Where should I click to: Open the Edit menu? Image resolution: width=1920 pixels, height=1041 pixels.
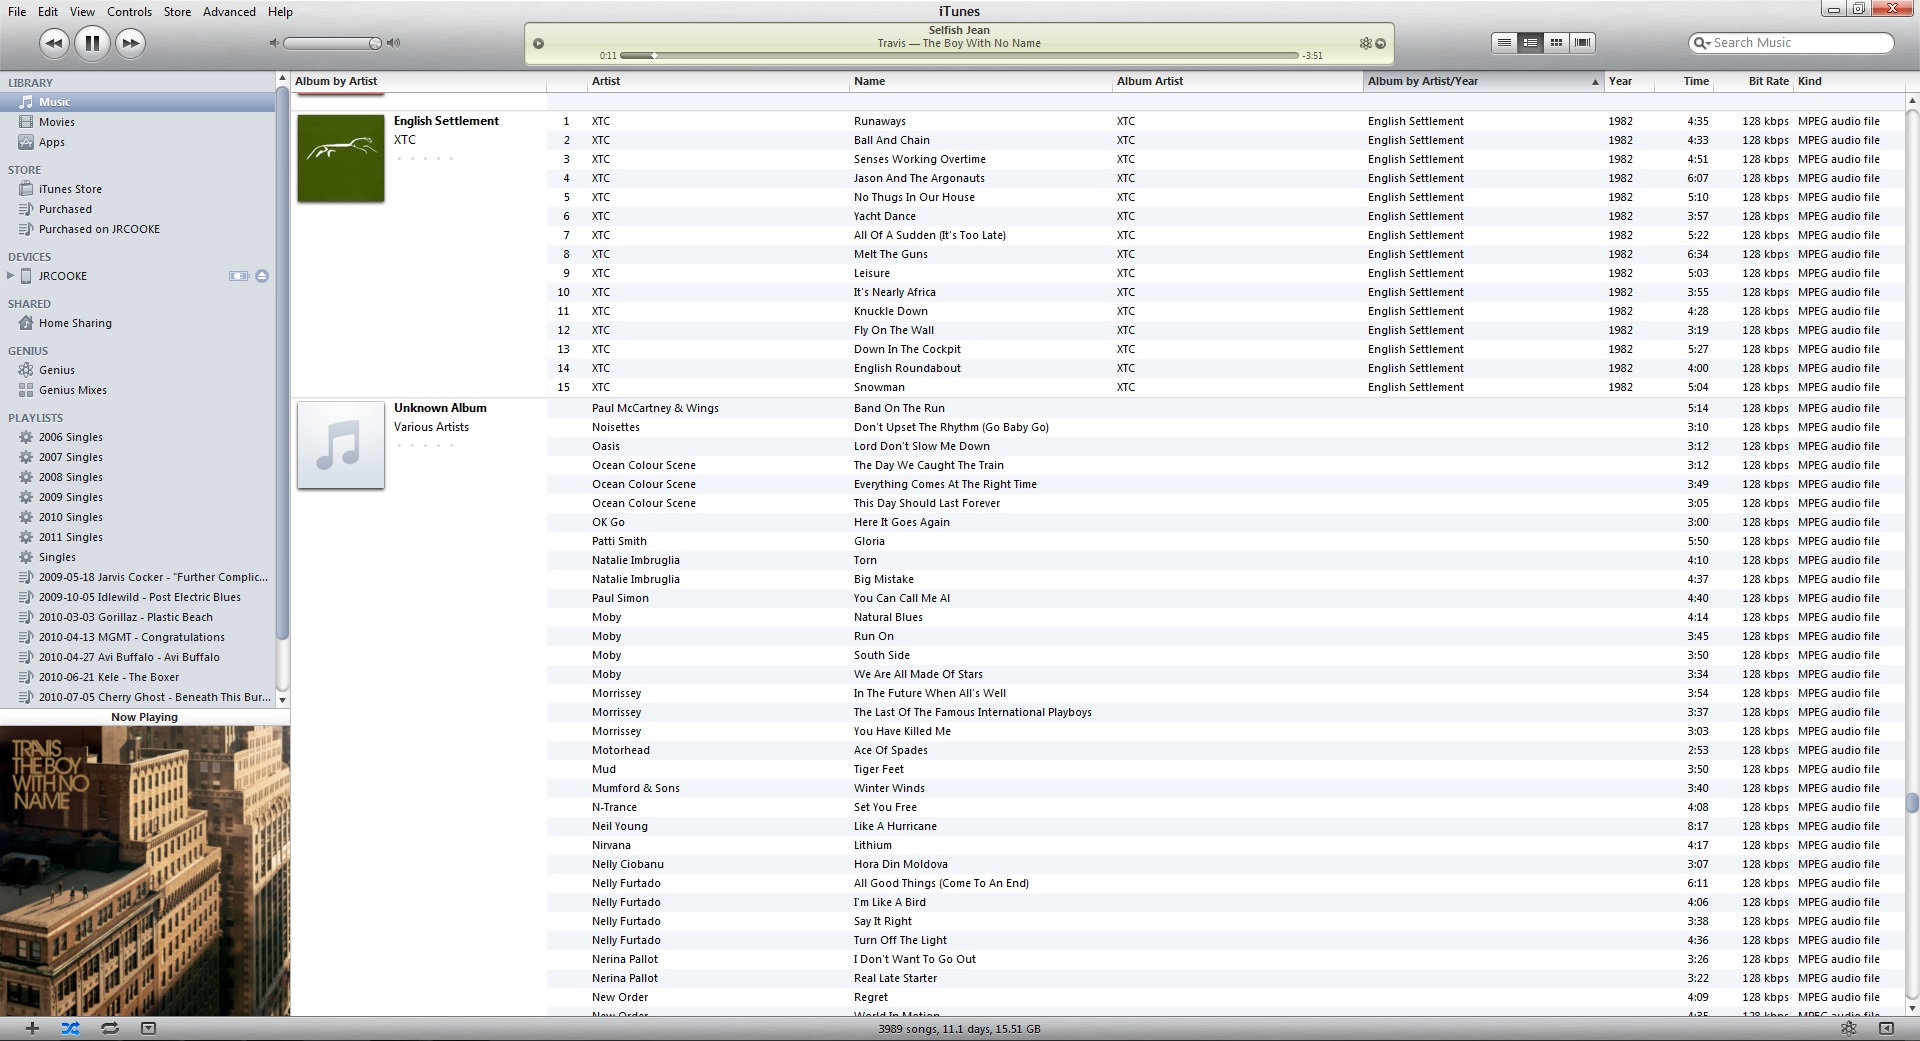click(x=48, y=11)
